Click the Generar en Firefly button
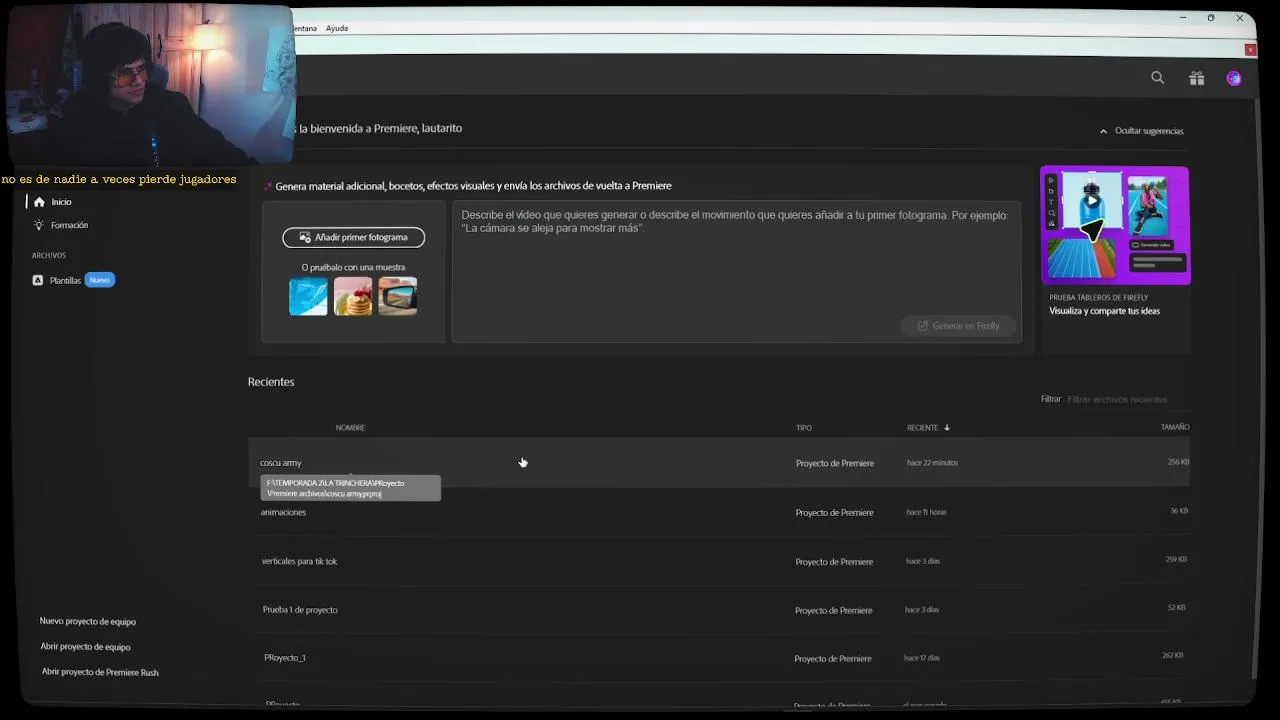The height and width of the screenshot is (720, 1280). pos(958,326)
